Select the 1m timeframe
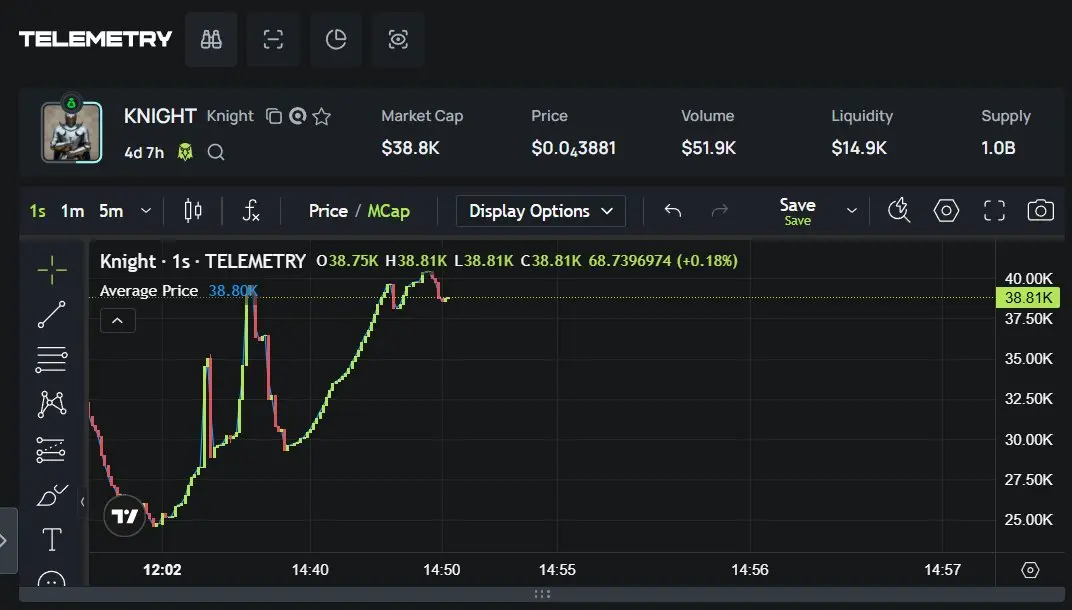This screenshot has width=1072, height=610. point(72,211)
